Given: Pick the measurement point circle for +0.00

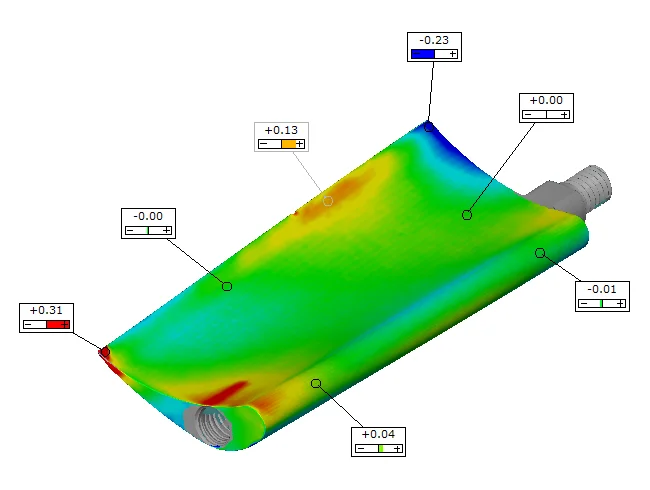Looking at the screenshot, I should point(466,214).
